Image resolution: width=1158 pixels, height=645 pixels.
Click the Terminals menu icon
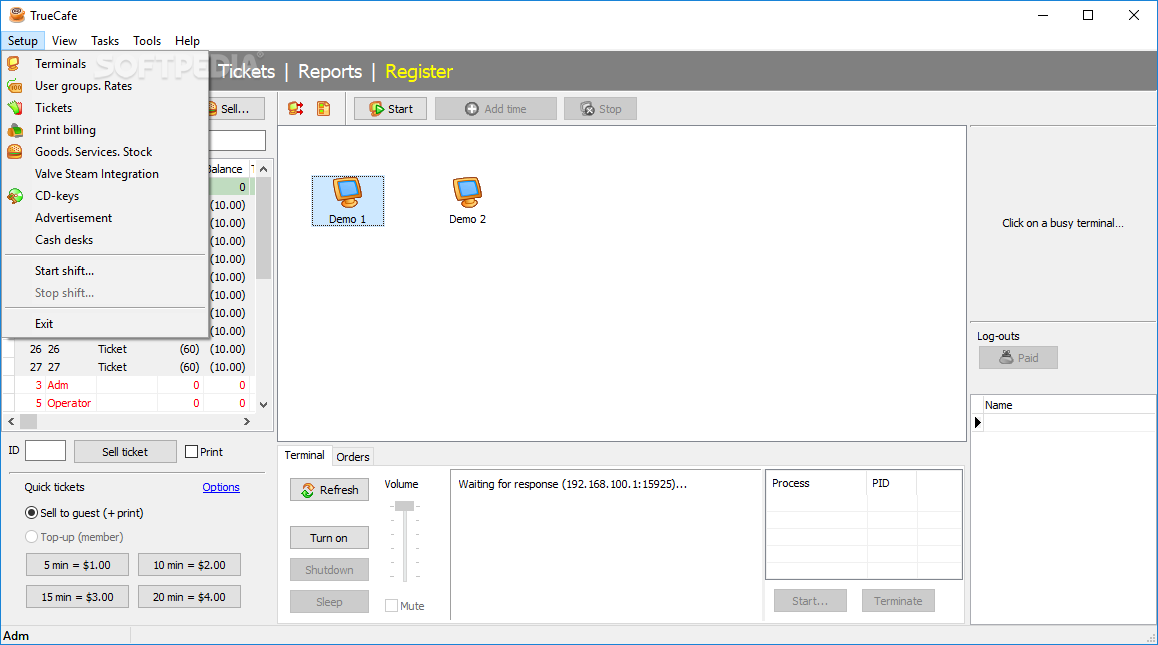coord(13,64)
